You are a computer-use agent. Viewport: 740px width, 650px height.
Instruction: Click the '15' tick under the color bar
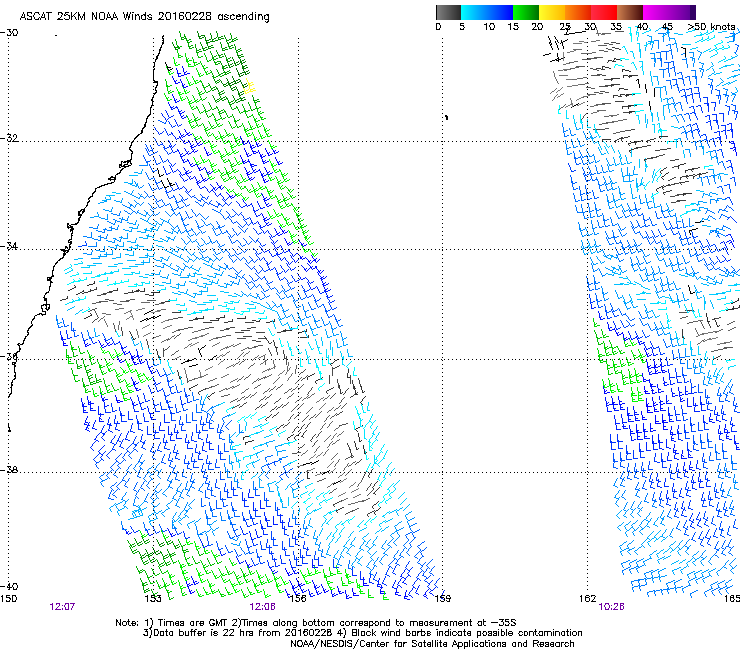click(513, 27)
